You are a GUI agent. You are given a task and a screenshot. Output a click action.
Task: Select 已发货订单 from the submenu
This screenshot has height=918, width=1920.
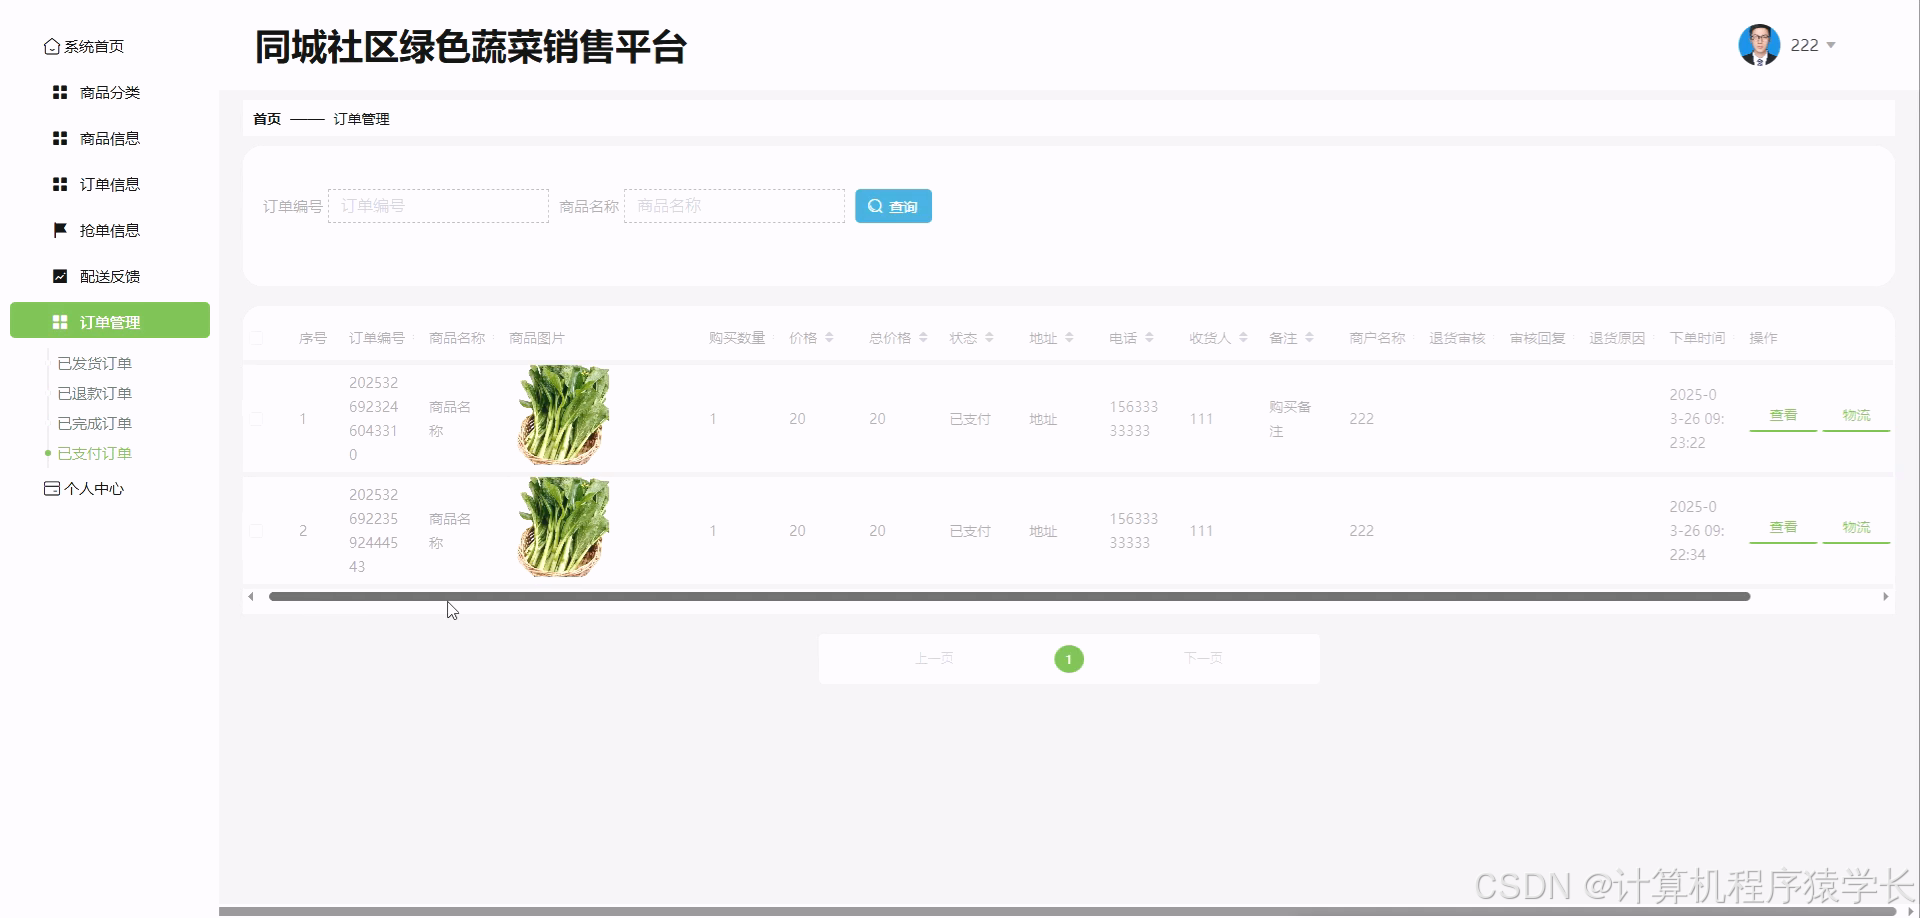tap(95, 363)
